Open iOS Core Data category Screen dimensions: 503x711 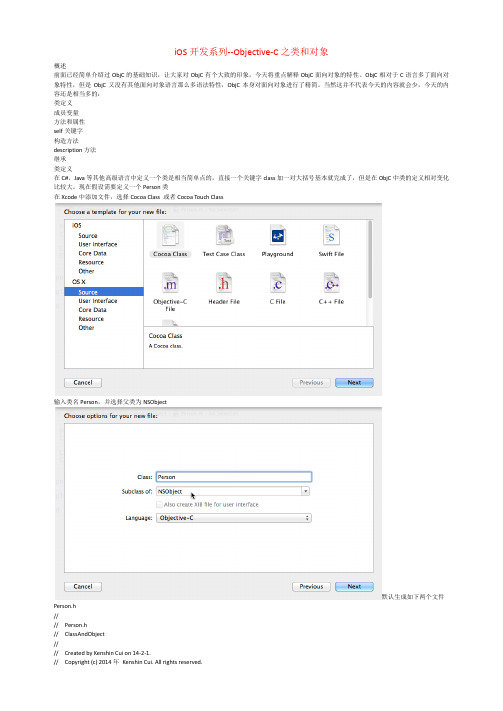coord(92,253)
